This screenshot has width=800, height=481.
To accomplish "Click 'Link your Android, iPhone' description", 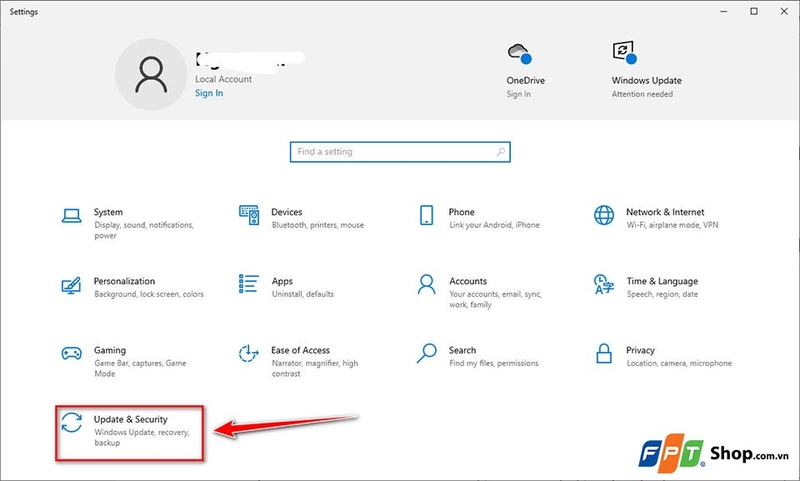I will coord(494,225).
